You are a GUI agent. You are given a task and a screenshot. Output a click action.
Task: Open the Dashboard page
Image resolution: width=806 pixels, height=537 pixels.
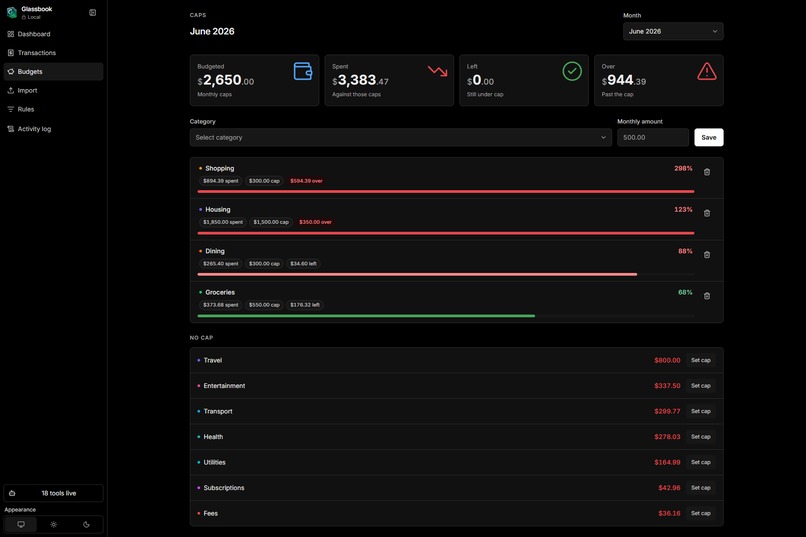pyautogui.click(x=53, y=34)
